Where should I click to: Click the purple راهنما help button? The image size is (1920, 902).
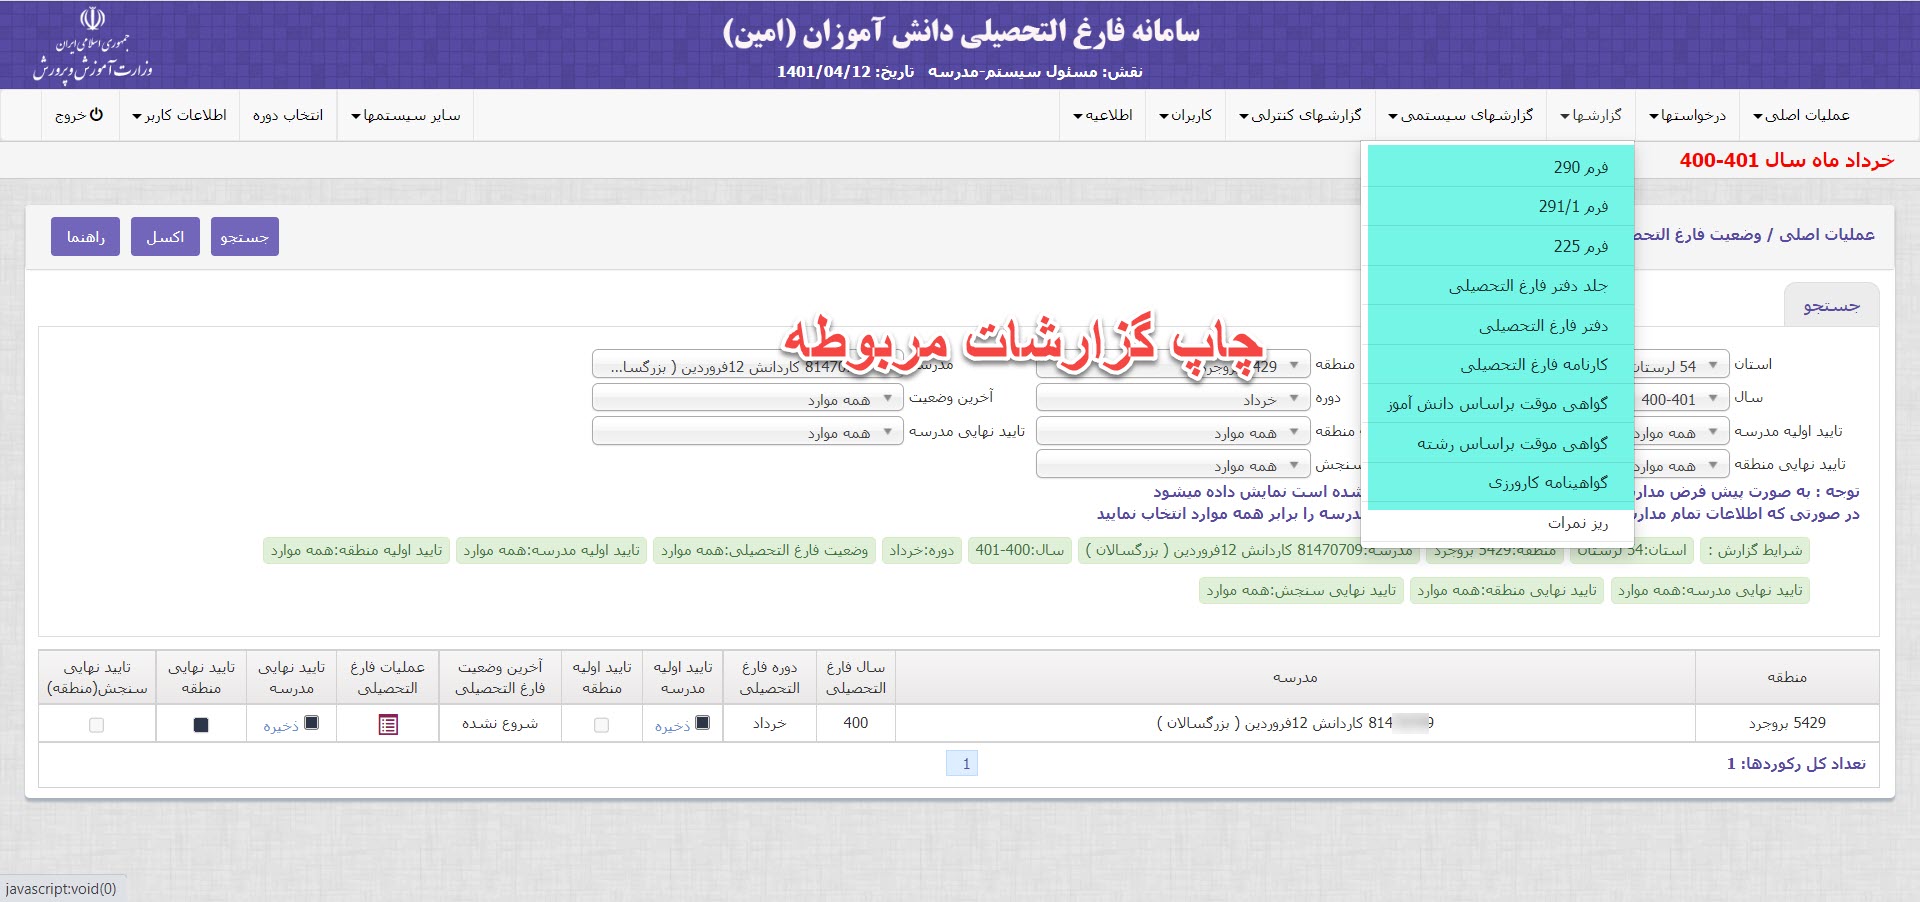85,237
